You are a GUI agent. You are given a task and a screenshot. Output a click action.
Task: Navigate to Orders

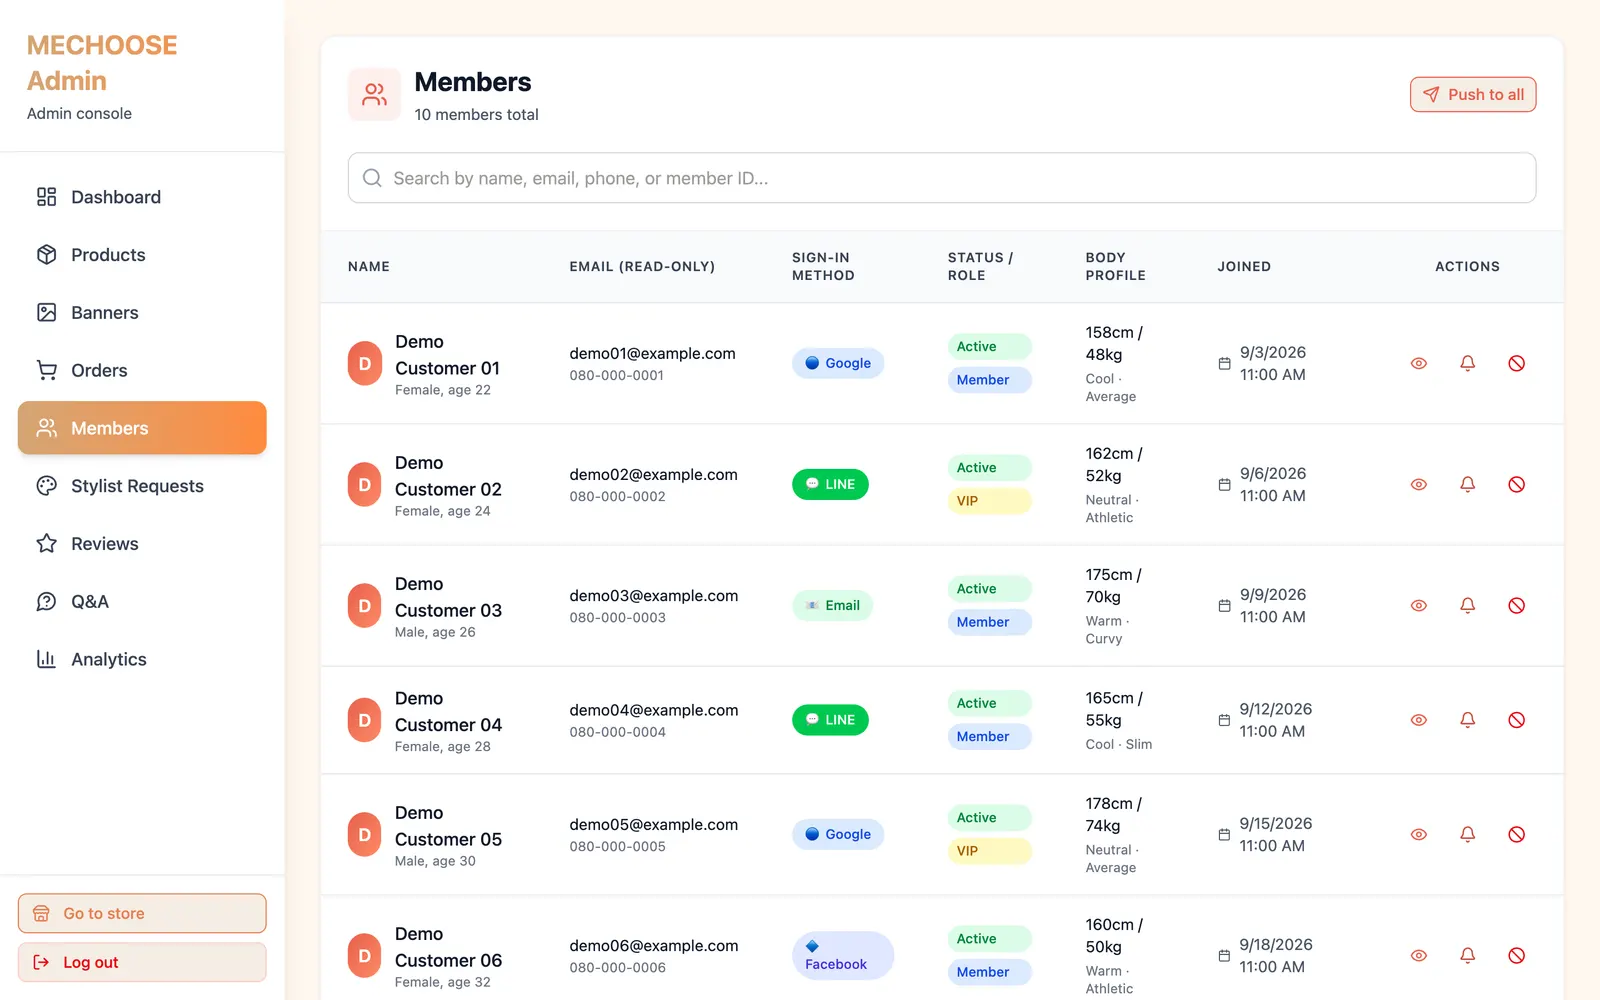point(142,370)
